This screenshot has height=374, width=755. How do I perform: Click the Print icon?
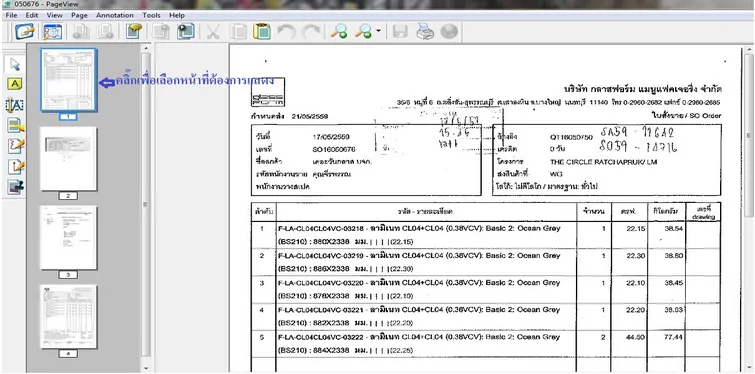pyautogui.click(x=425, y=32)
